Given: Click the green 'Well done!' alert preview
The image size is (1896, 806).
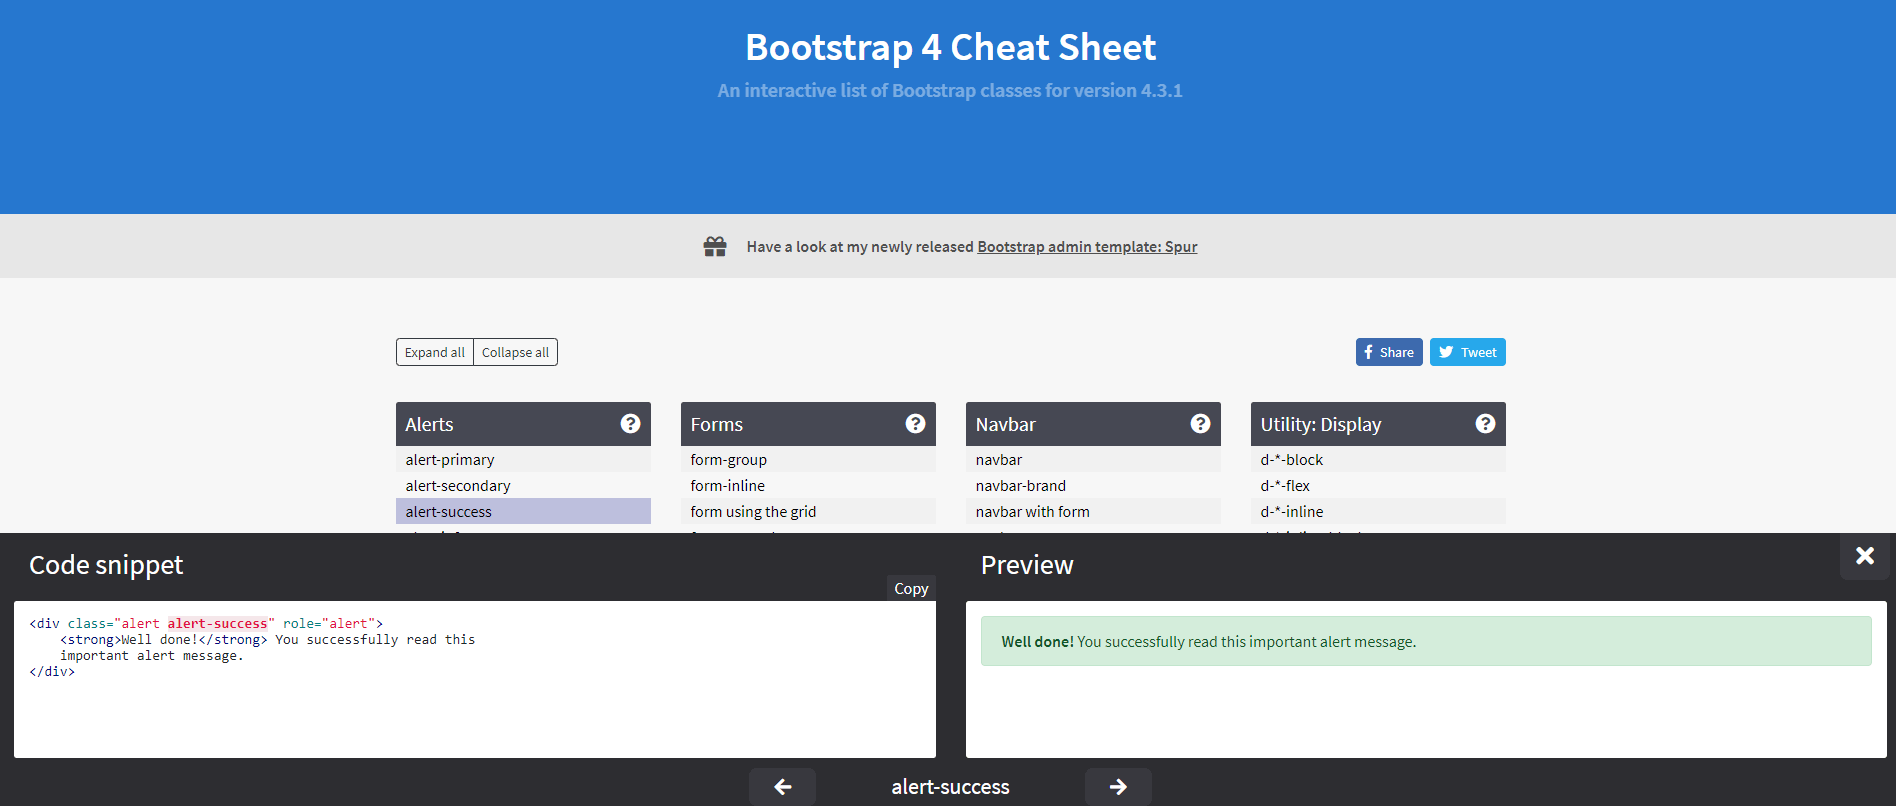Looking at the screenshot, I should click(1426, 641).
